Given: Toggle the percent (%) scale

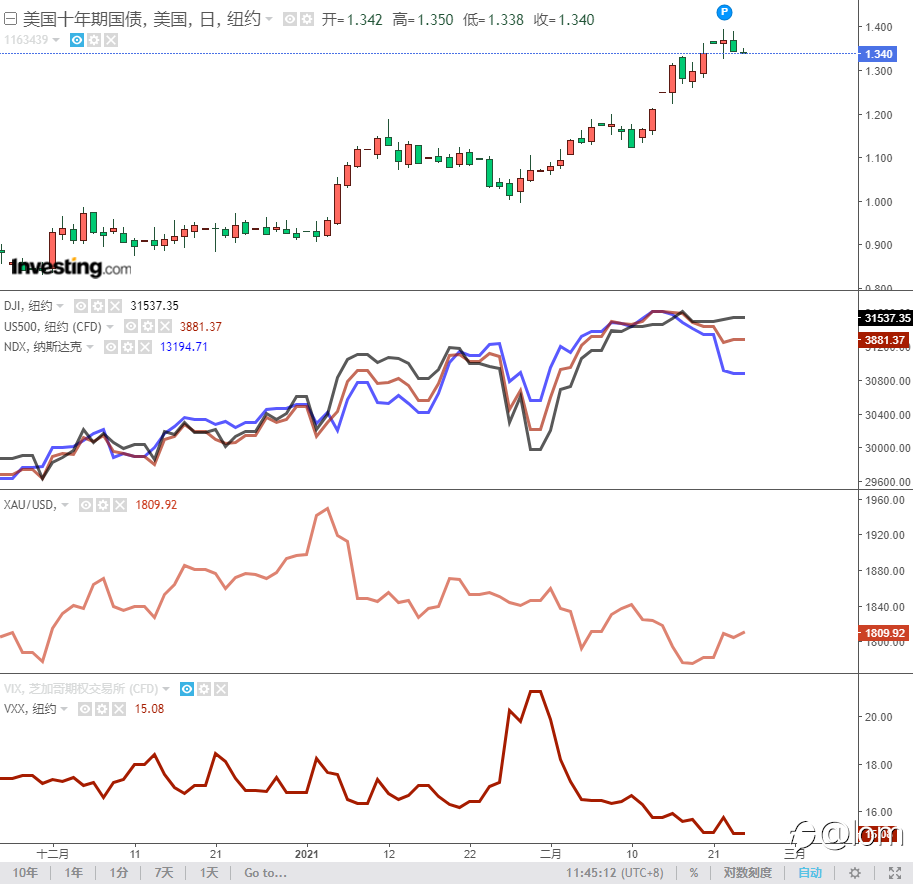Looking at the screenshot, I should click(693, 873).
